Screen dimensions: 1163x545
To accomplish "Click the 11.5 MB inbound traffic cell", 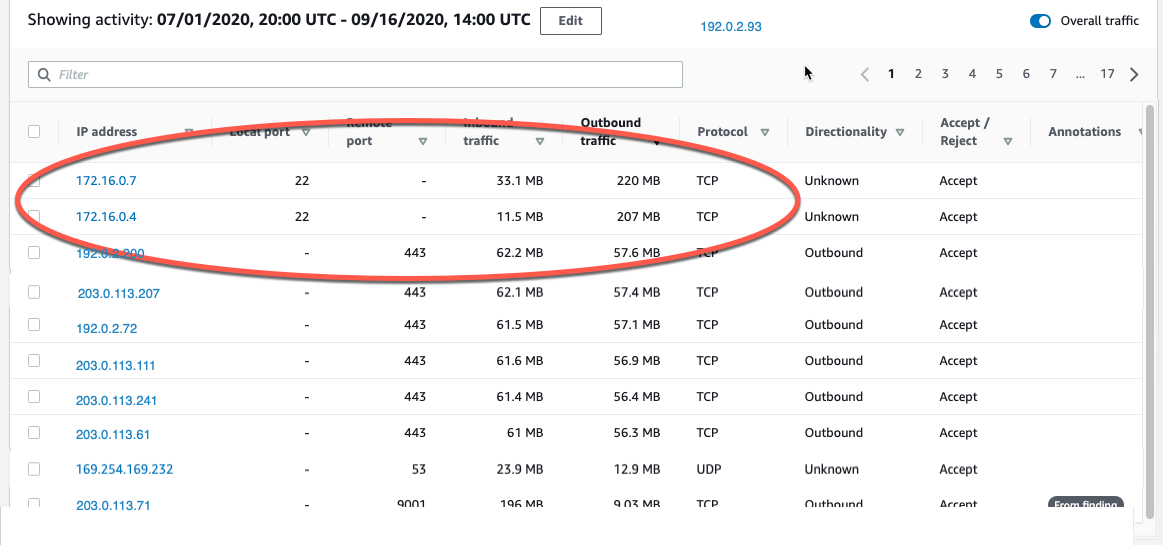I will (x=520, y=217).
